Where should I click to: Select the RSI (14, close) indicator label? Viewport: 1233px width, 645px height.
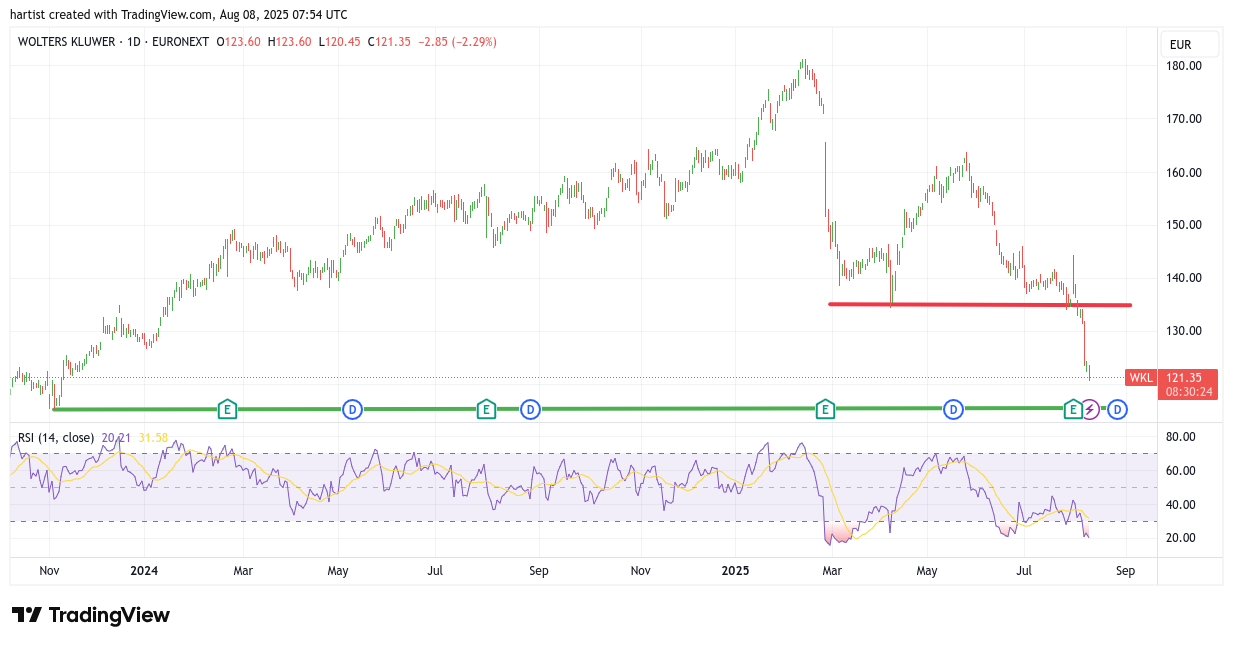click(x=56, y=438)
